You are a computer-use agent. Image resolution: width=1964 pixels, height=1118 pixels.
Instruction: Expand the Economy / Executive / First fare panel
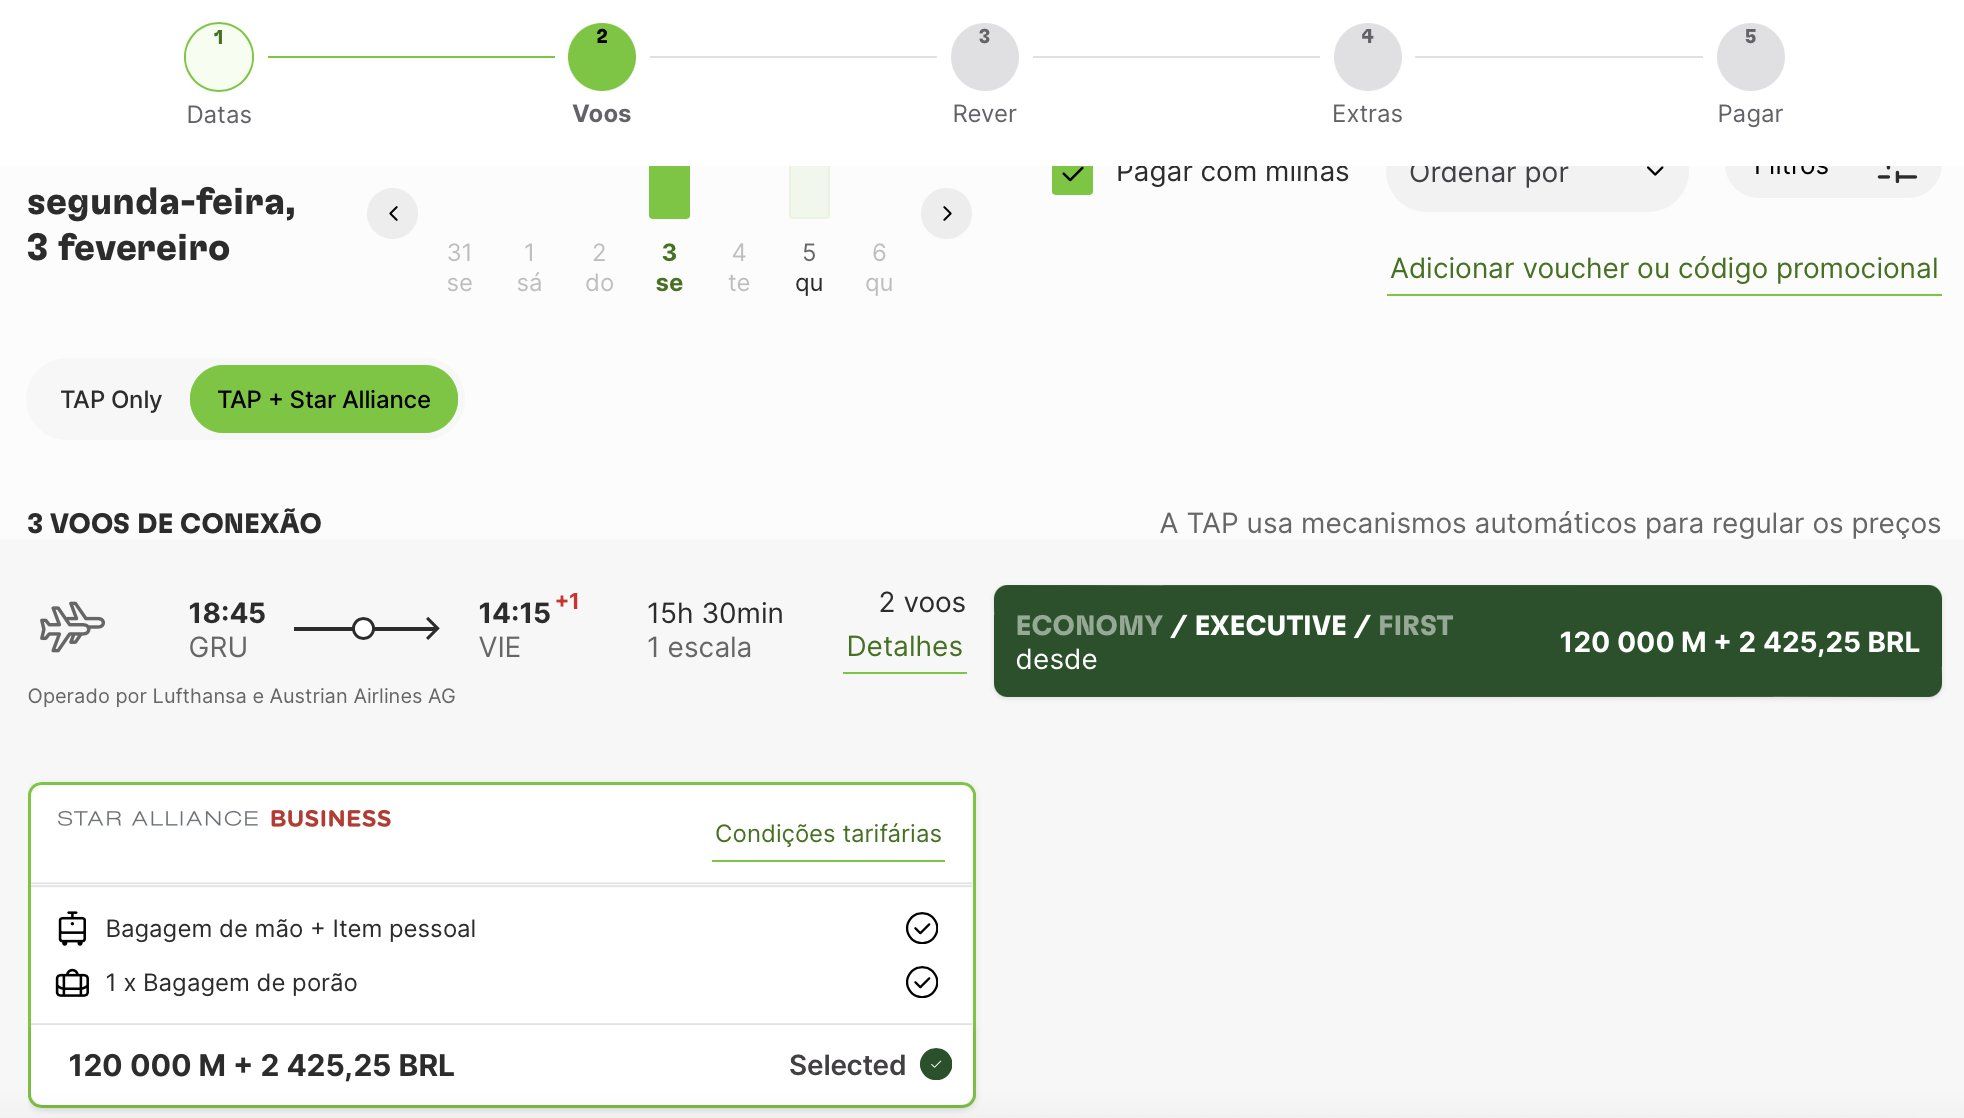coord(1467,641)
